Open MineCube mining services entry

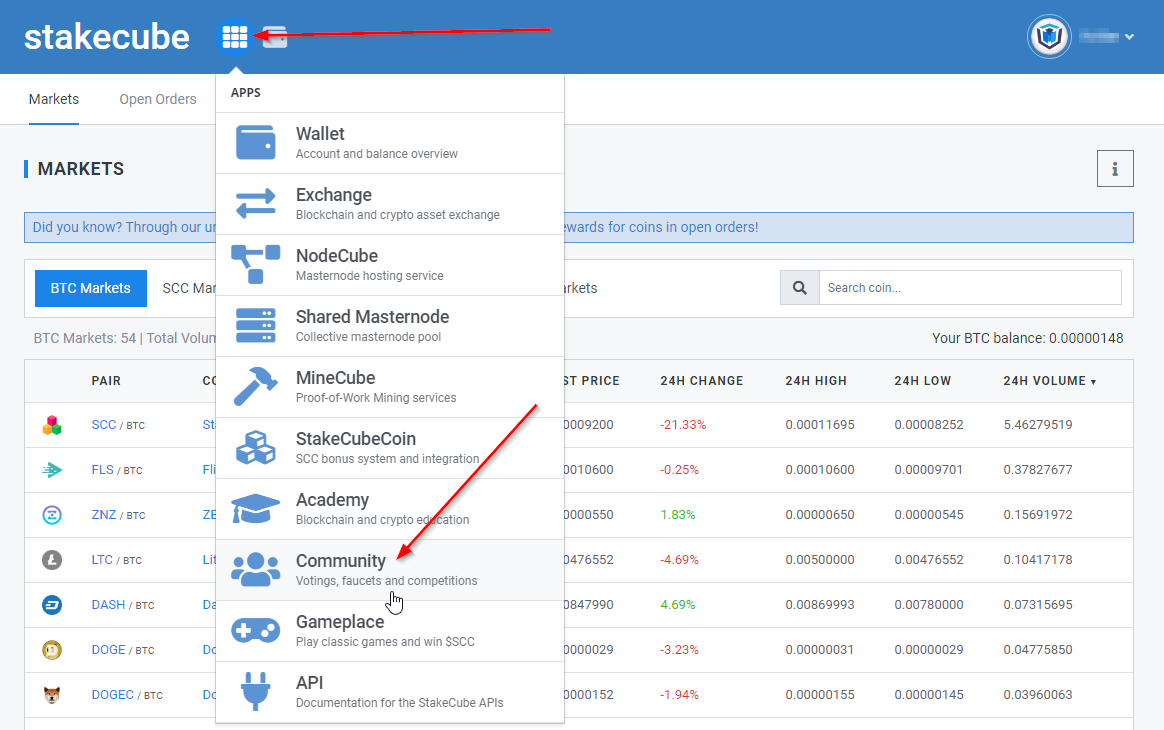click(390, 387)
